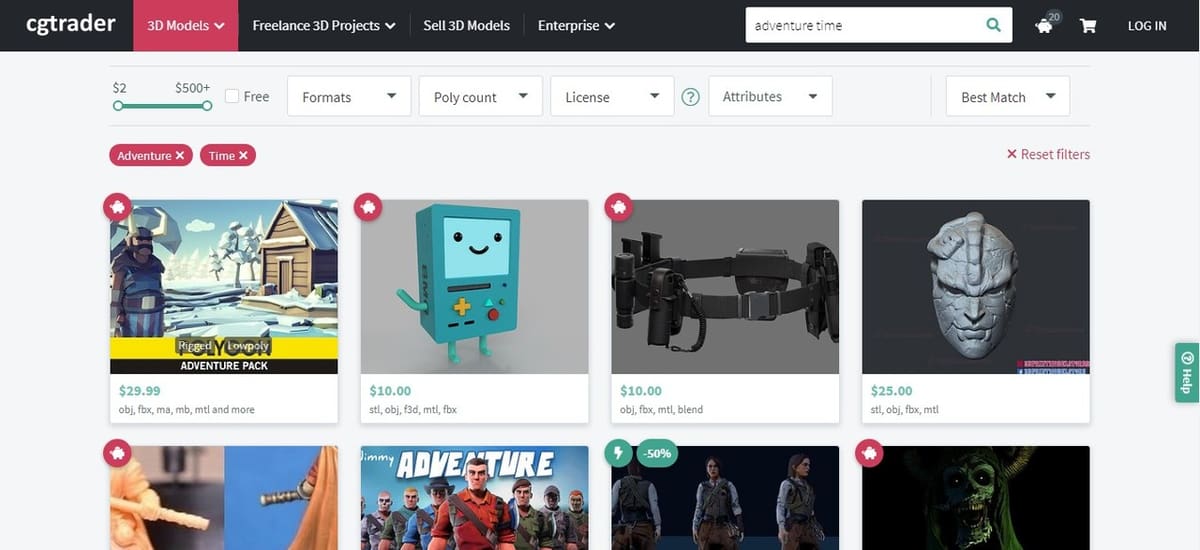Open the sword figurine thumbnail
This screenshot has width=1200, height=550.
coord(224,498)
